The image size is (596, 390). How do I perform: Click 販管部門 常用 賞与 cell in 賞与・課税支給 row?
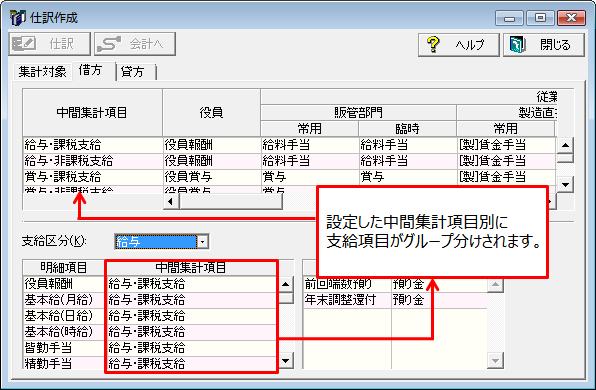click(x=309, y=177)
